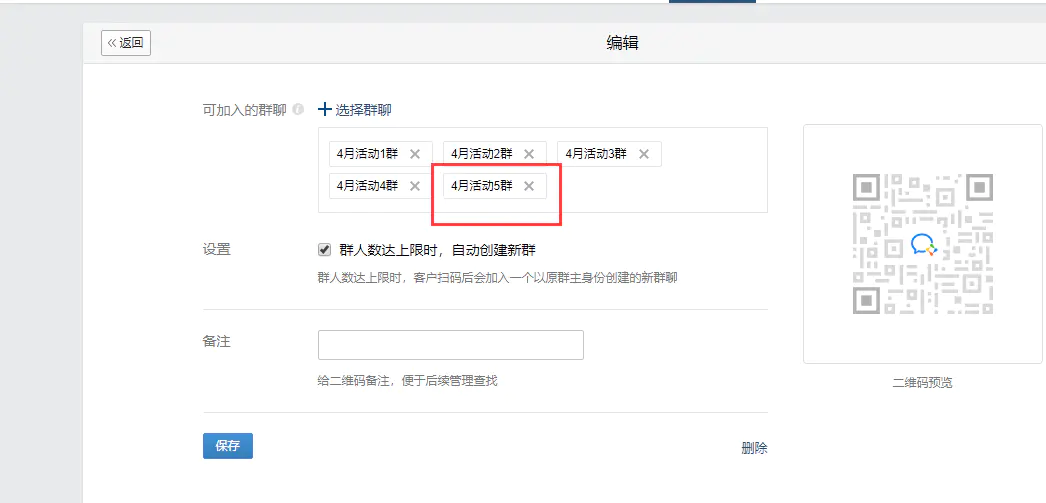Select the 4月活动4群 tag label
The height and width of the screenshot is (503, 1046).
pos(367,186)
